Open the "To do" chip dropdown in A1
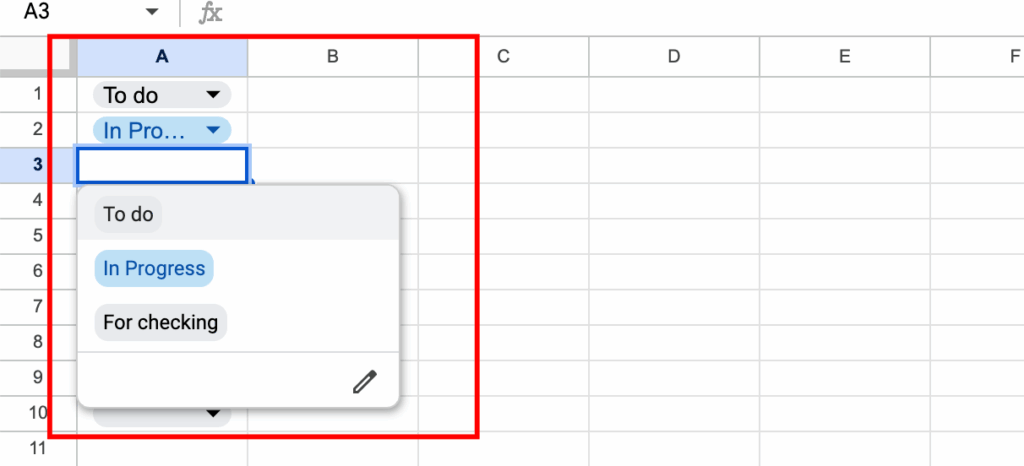The image size is (1024, 466). [212, 95]
